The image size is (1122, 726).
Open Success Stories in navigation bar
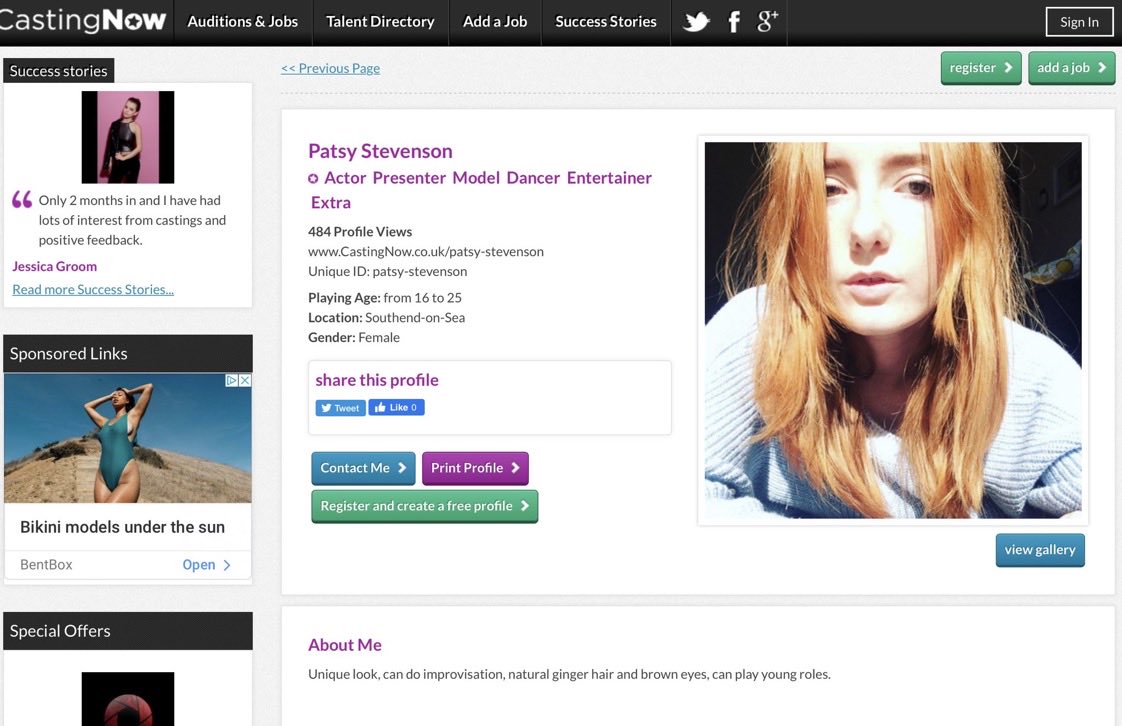(606, 22)
